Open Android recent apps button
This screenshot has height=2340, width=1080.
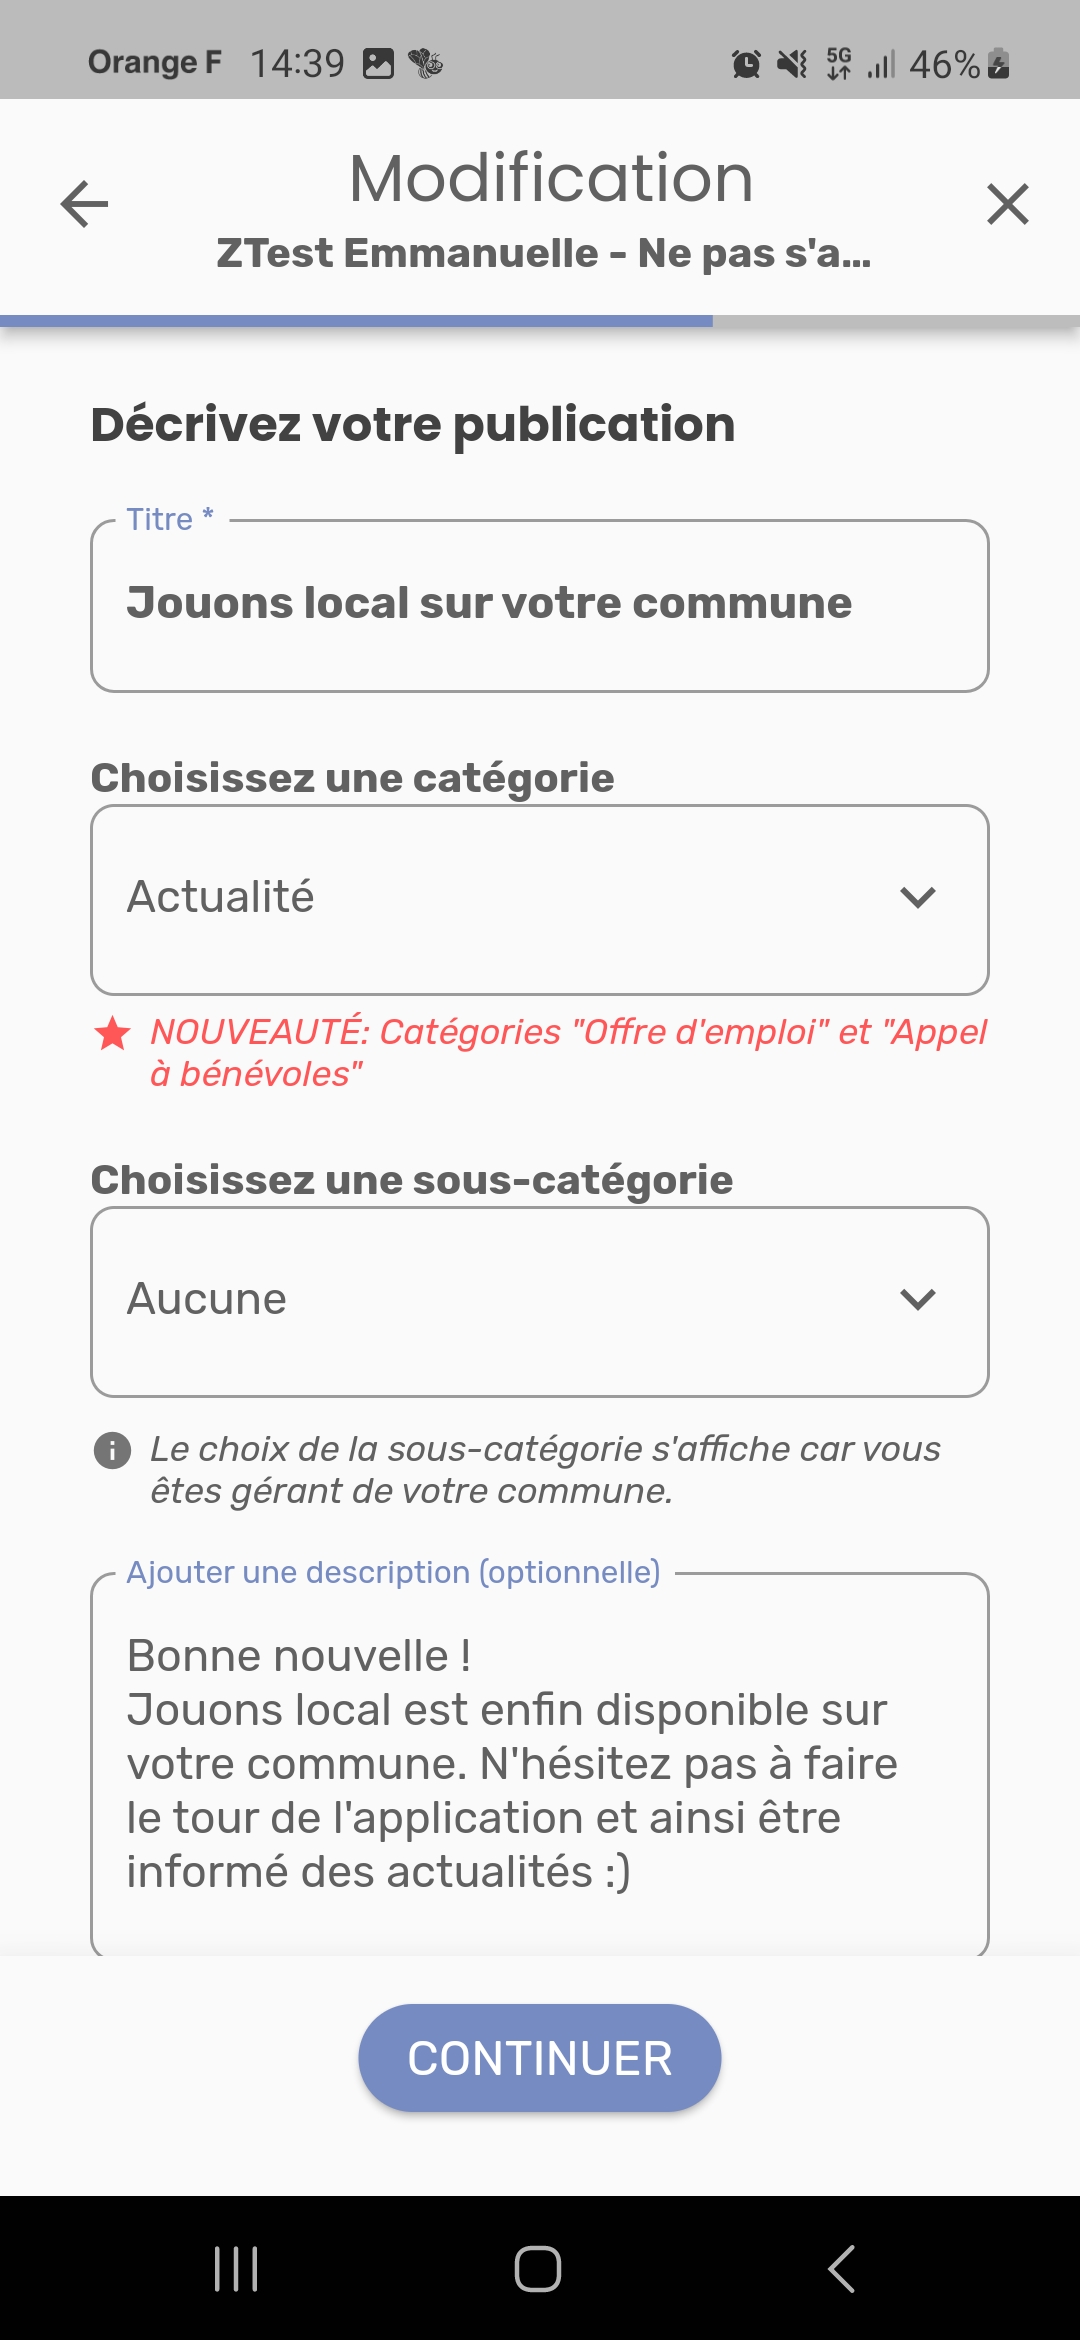tap(236, 2268)
